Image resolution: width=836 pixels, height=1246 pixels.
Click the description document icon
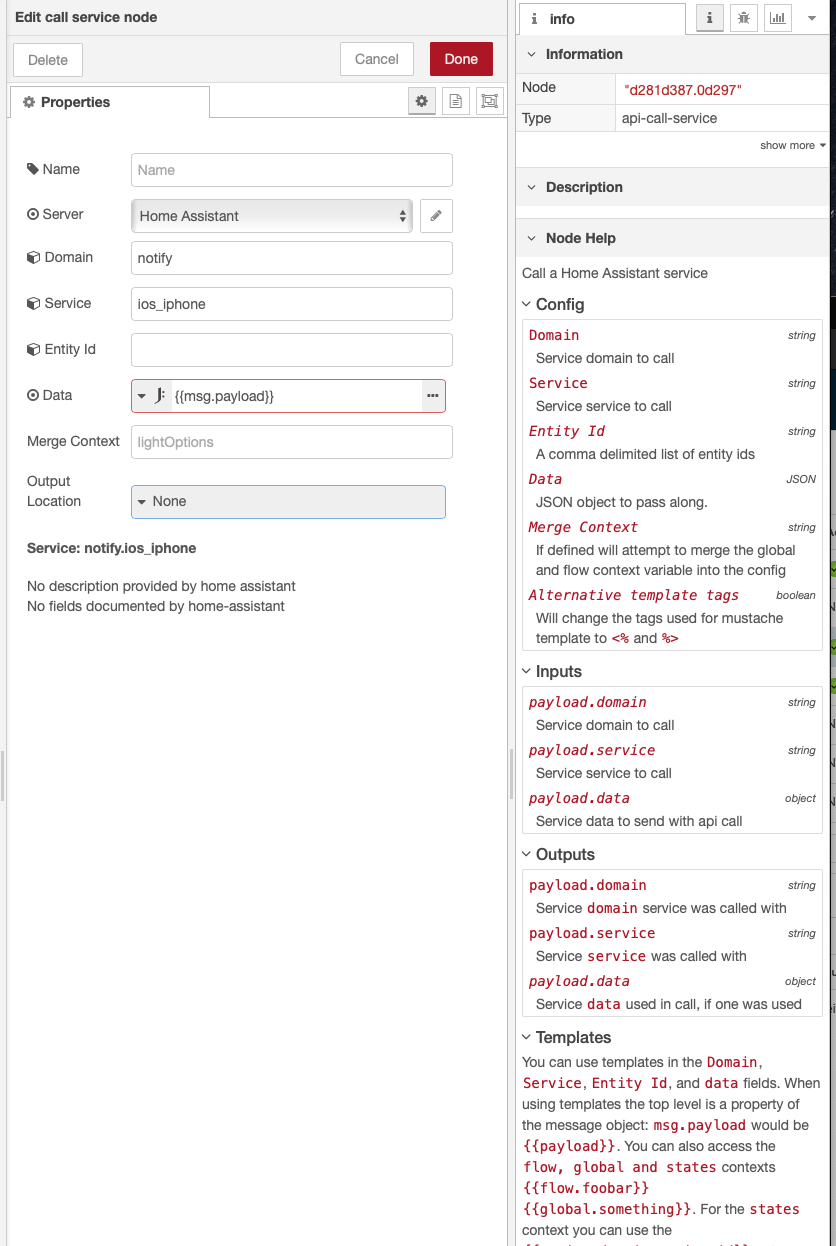456,101
